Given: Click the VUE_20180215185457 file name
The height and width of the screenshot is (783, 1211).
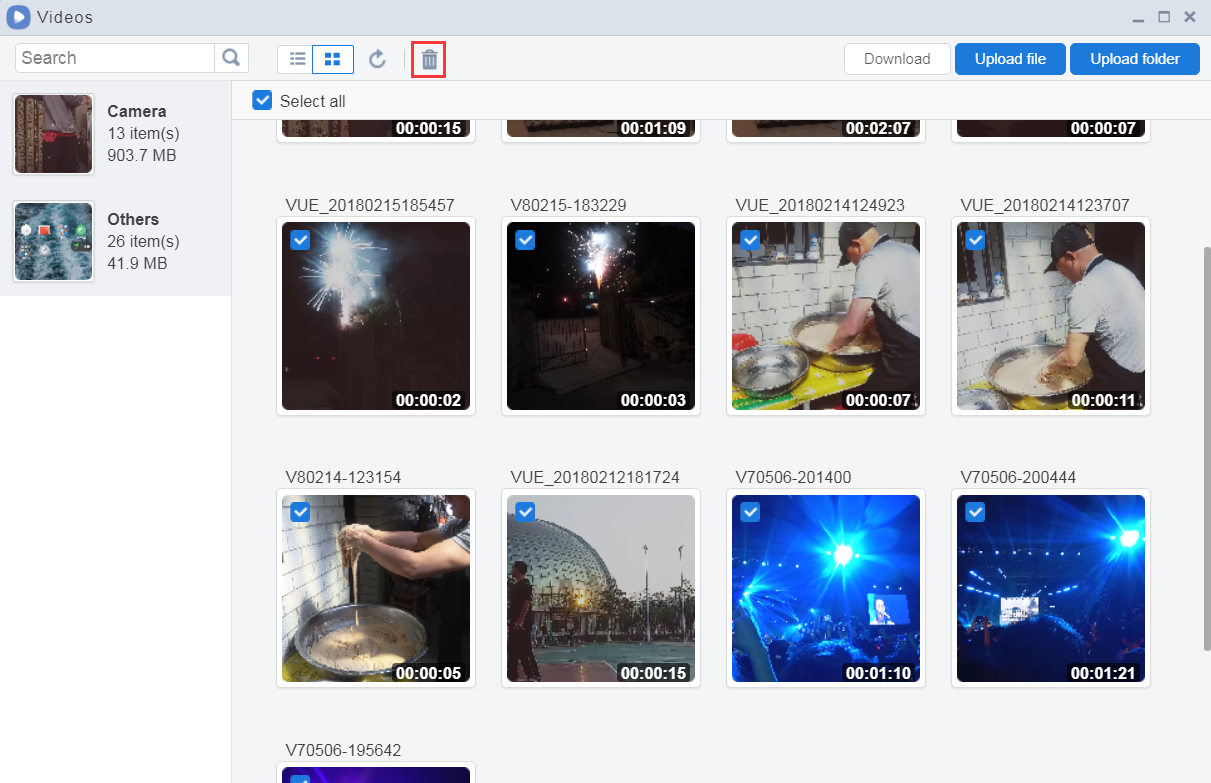Looking at the screenshot, I should (x=370, y=205).
